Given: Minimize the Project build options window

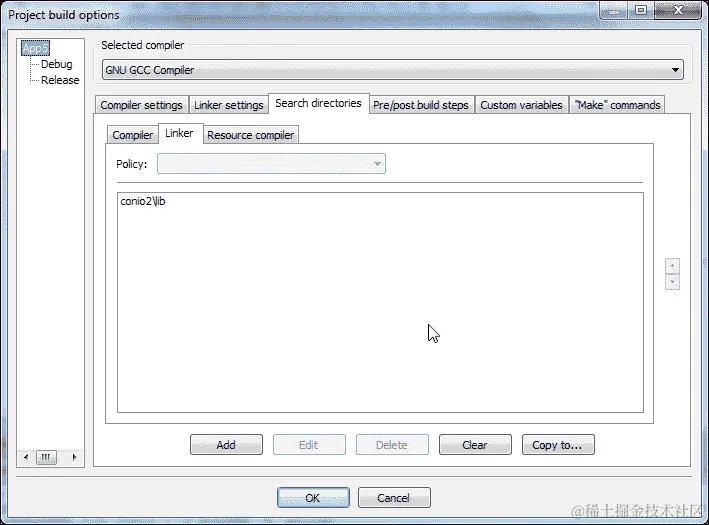Looking at the screenshot, I should point(614,10).
